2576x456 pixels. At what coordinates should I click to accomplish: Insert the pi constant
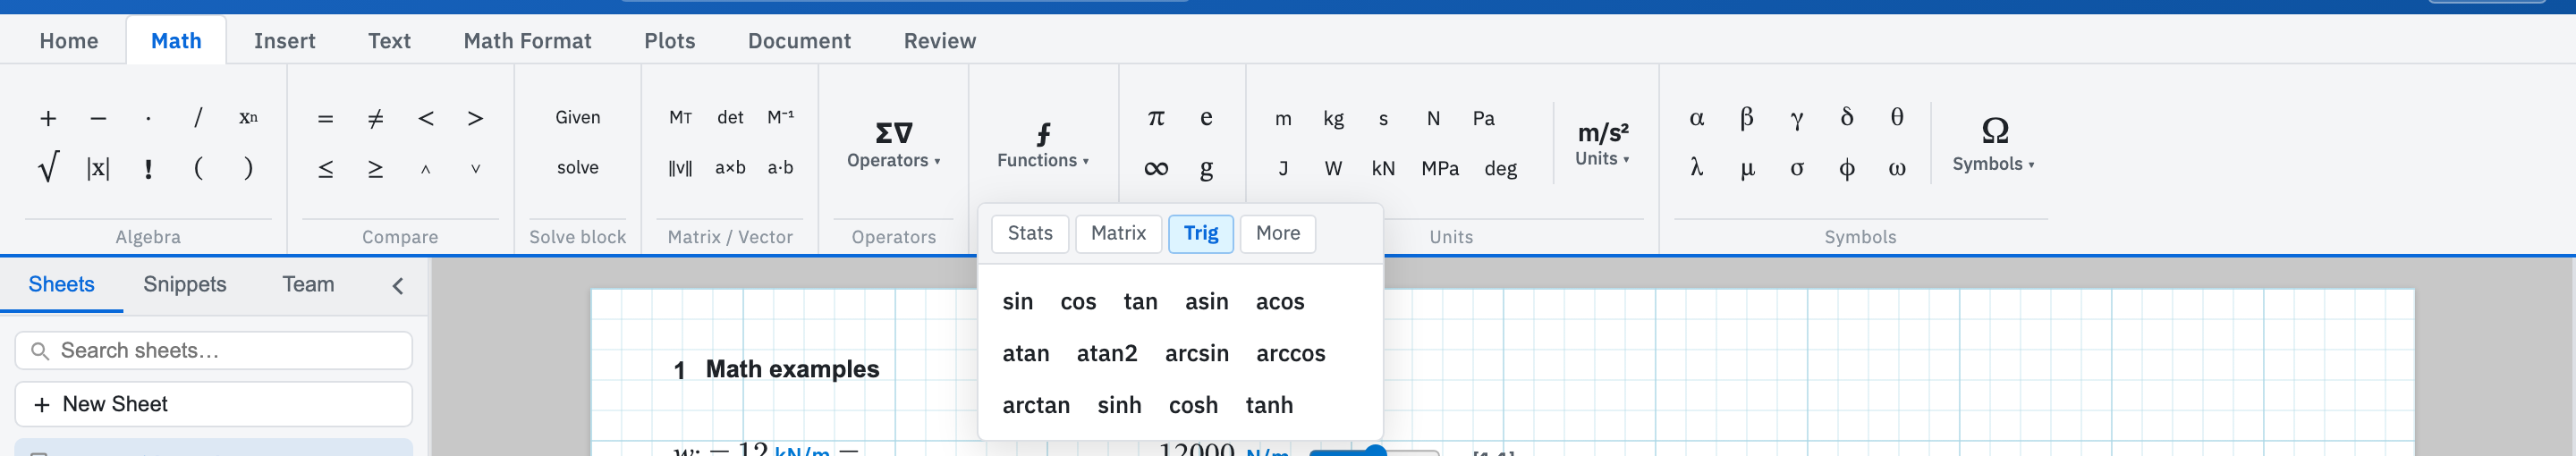[1156, 118]
